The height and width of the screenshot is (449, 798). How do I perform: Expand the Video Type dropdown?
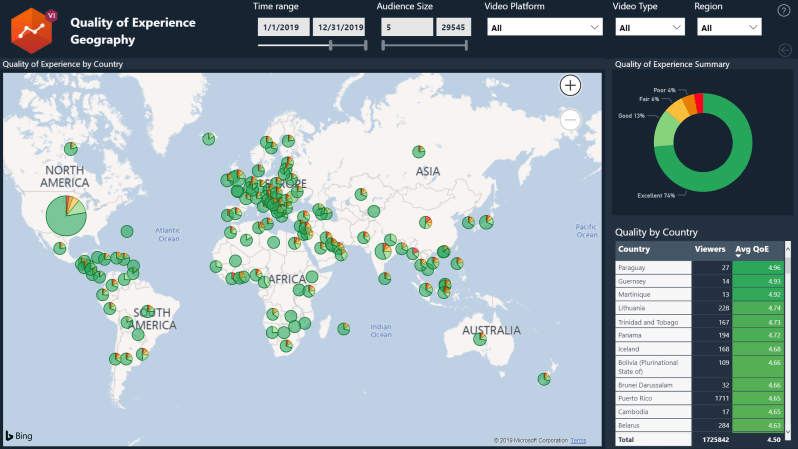tap(648, 28)
